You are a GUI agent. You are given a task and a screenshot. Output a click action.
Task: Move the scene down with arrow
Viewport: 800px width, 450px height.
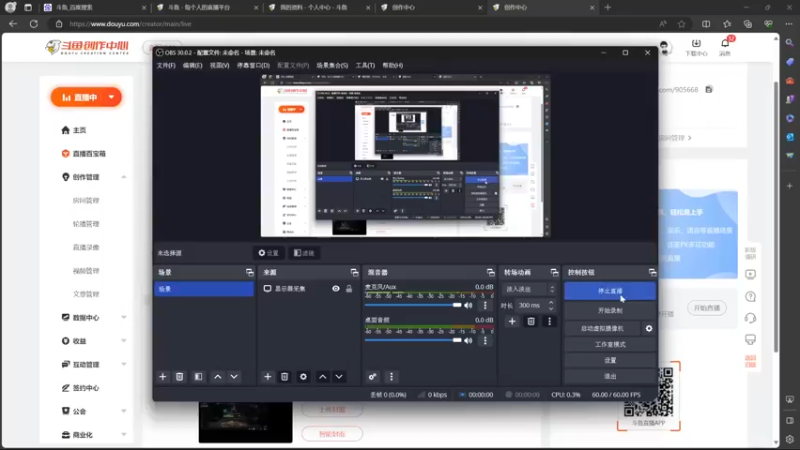coord(234,377)
